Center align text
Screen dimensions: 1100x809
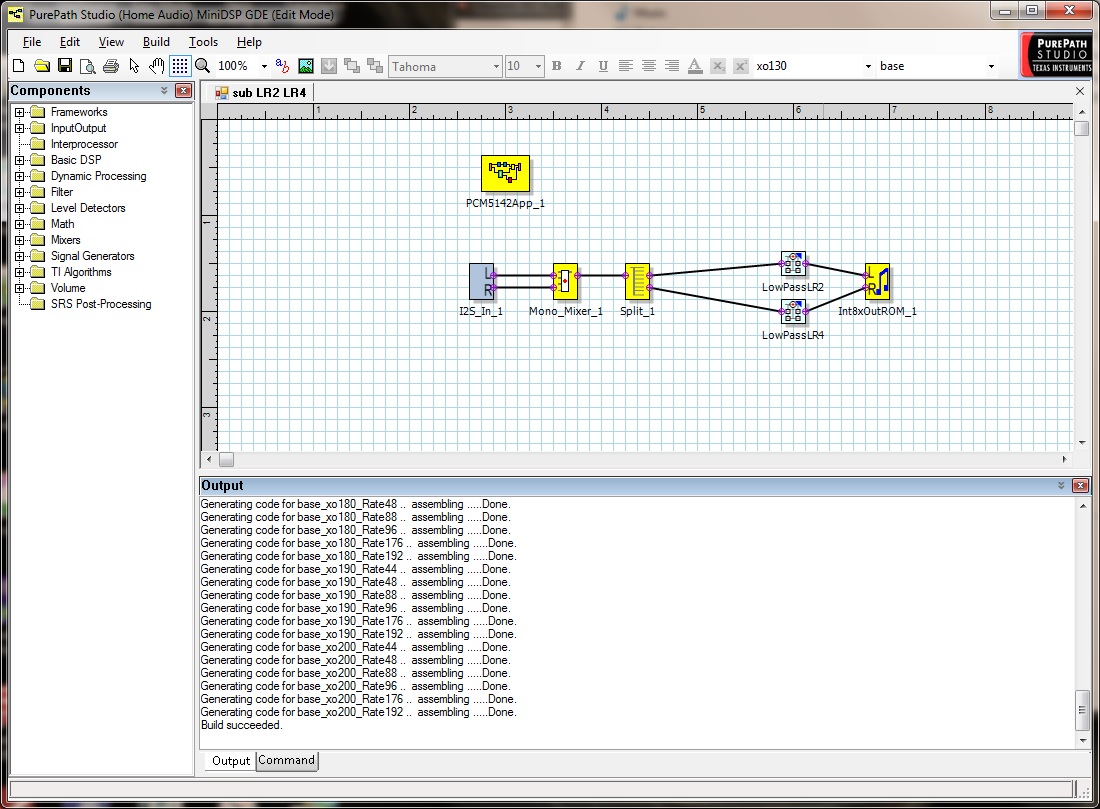(649, 66)
